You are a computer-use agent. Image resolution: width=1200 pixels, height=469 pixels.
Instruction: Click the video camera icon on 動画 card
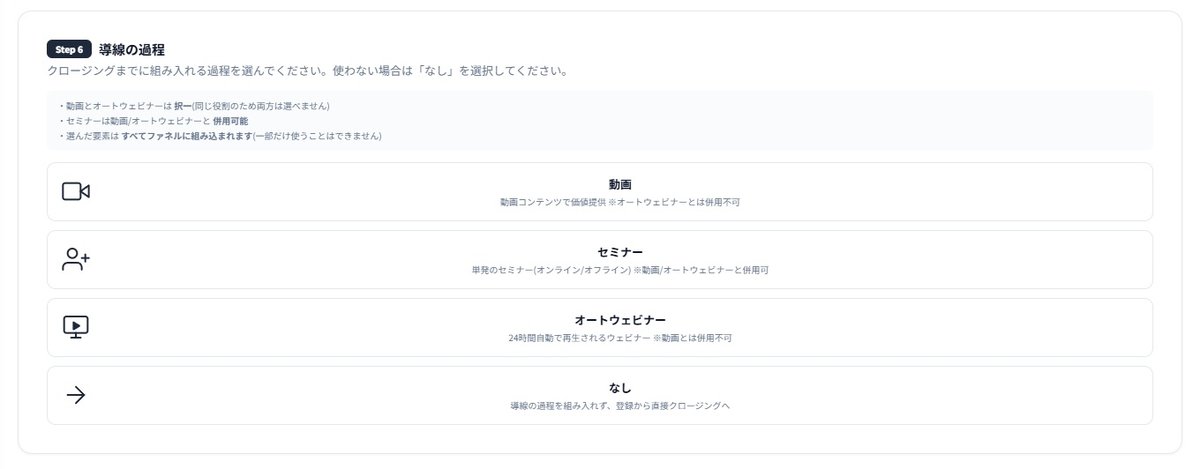(x=76, y=192)
